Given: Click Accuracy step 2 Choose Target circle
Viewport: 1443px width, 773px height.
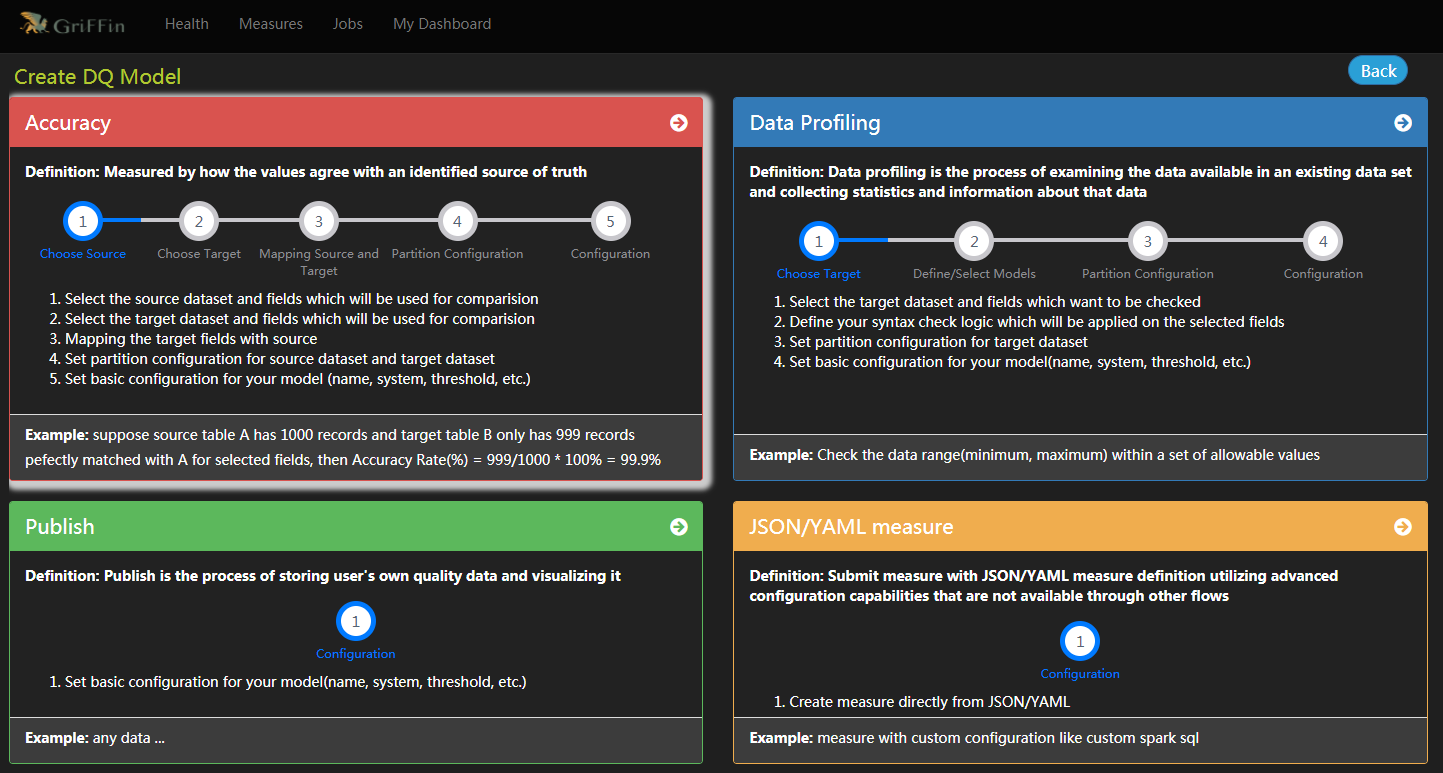Looking at the screenshot, I should (199, 221).
